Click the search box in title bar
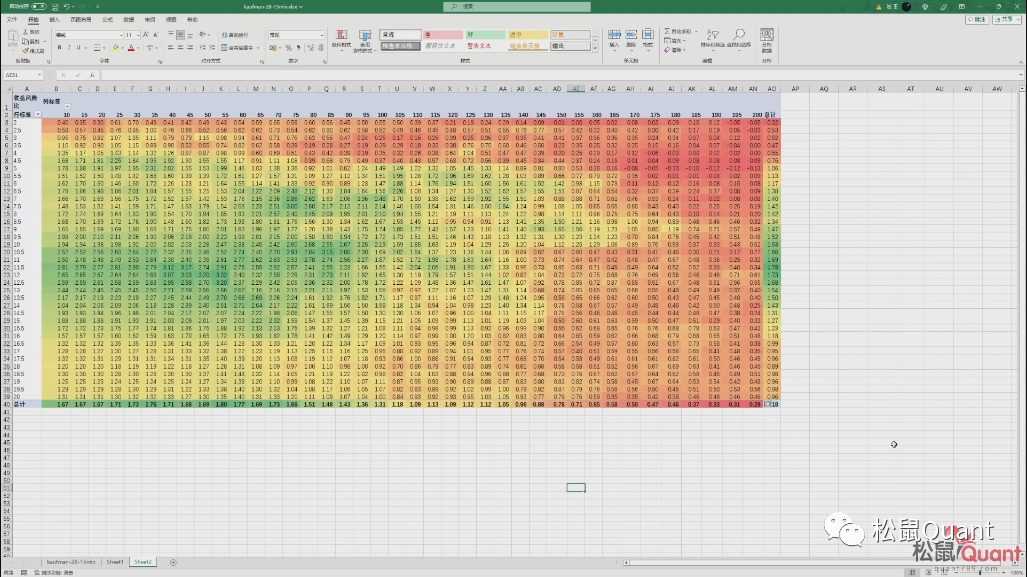Viewport: 1027px width, 577px height. coord(517,7)
